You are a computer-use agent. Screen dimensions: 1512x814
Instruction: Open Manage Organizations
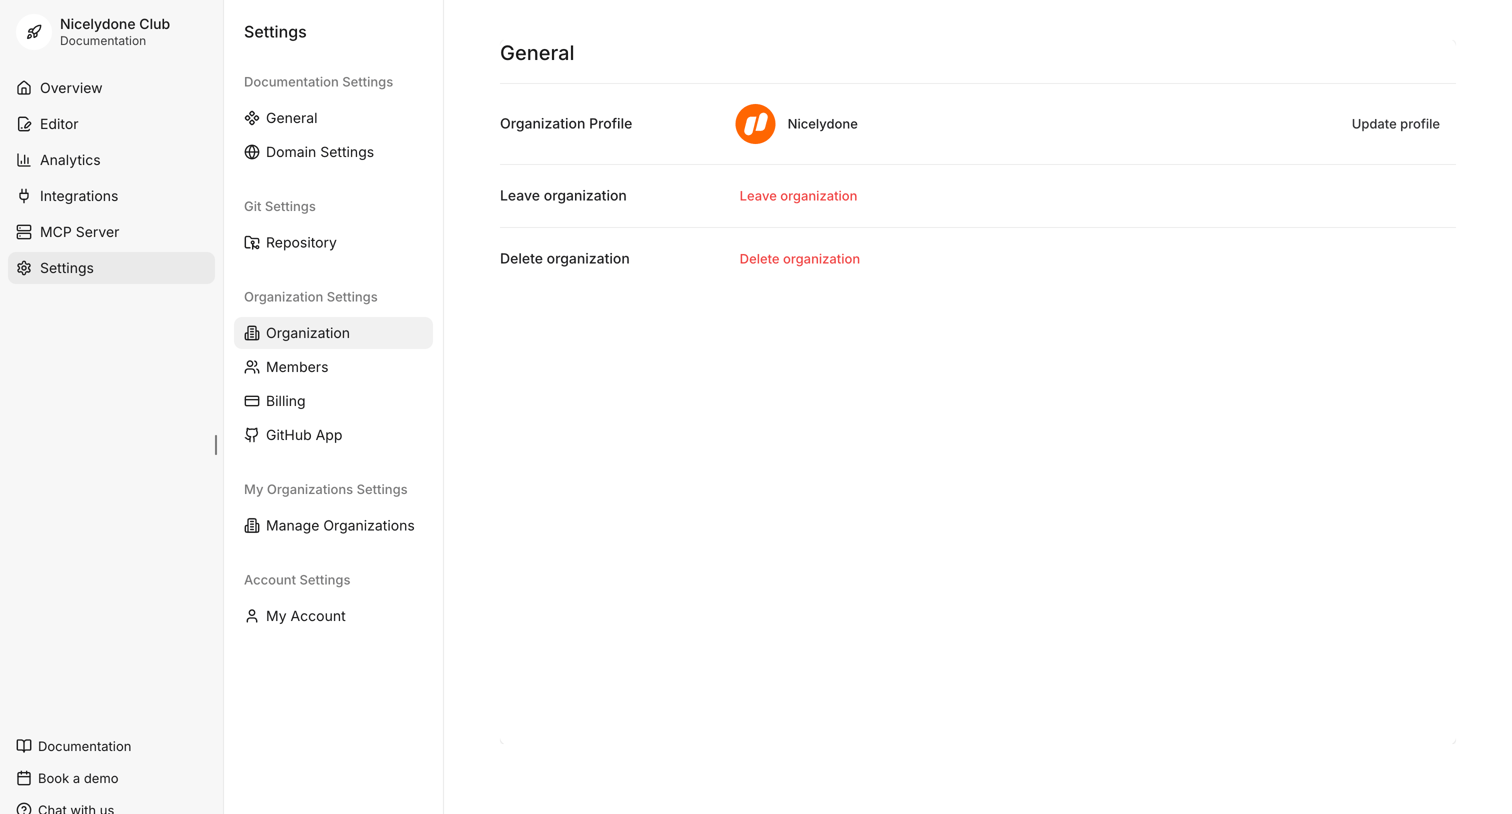333,526
